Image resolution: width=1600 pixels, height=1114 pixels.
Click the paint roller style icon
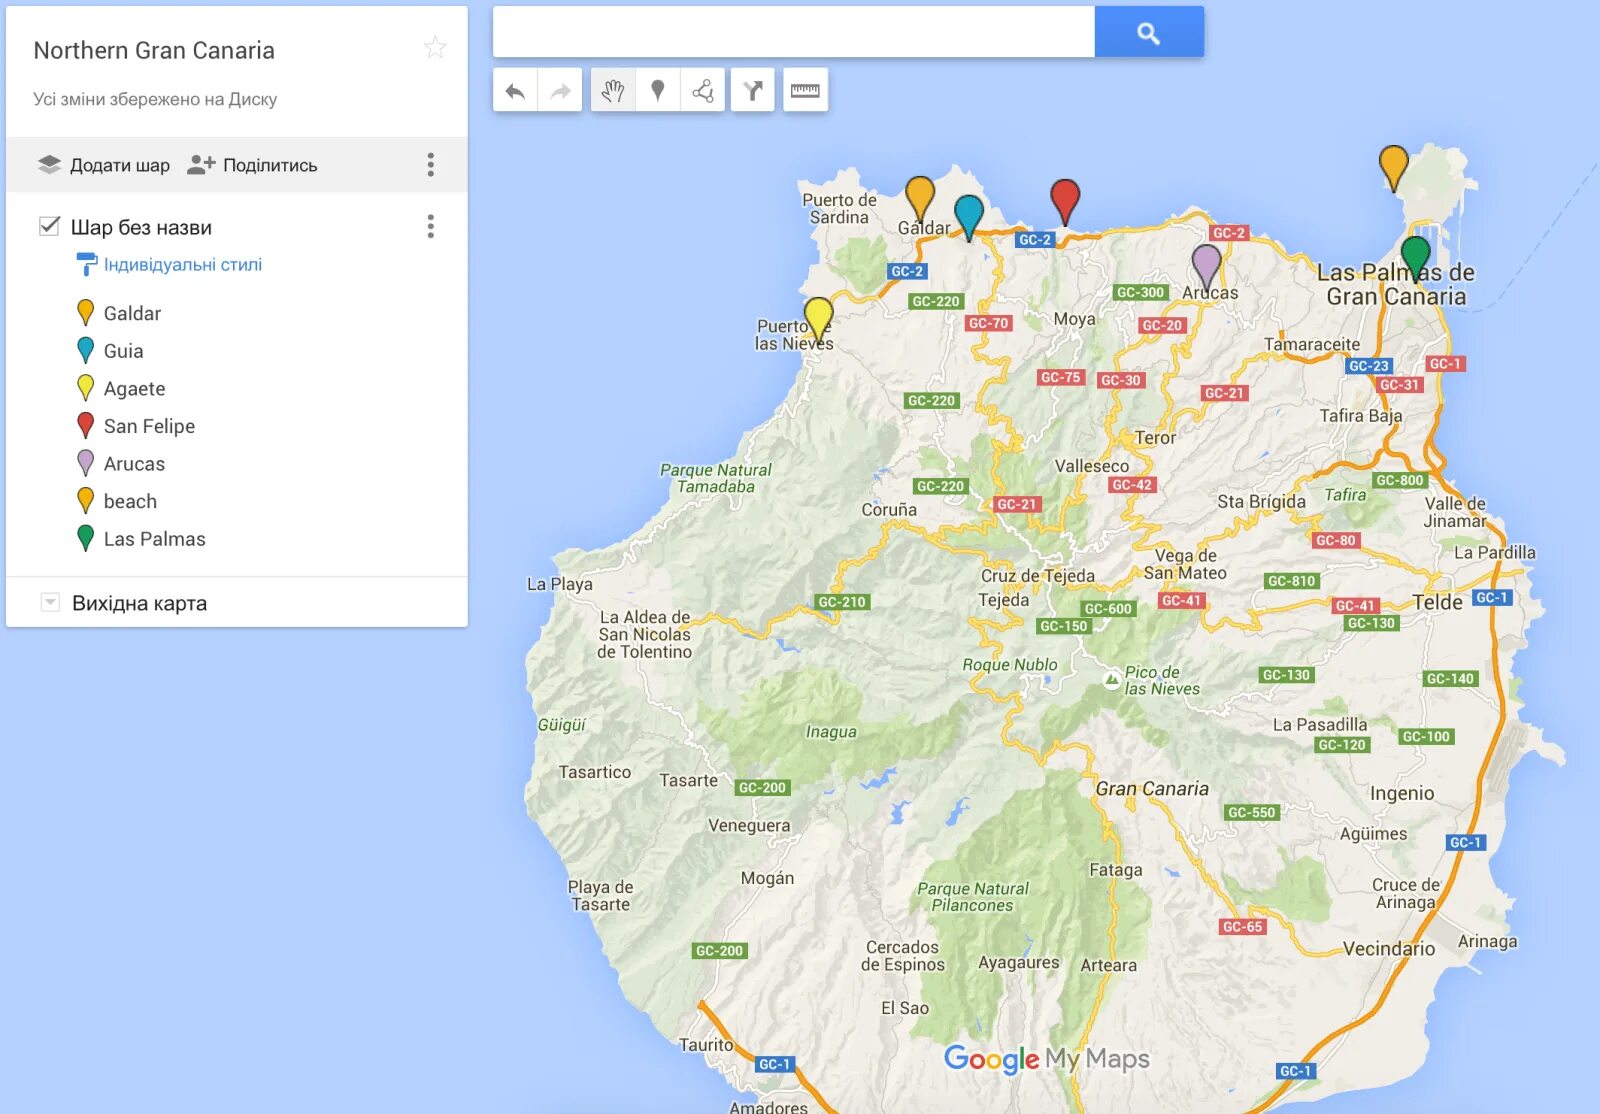tap(86, 264)
